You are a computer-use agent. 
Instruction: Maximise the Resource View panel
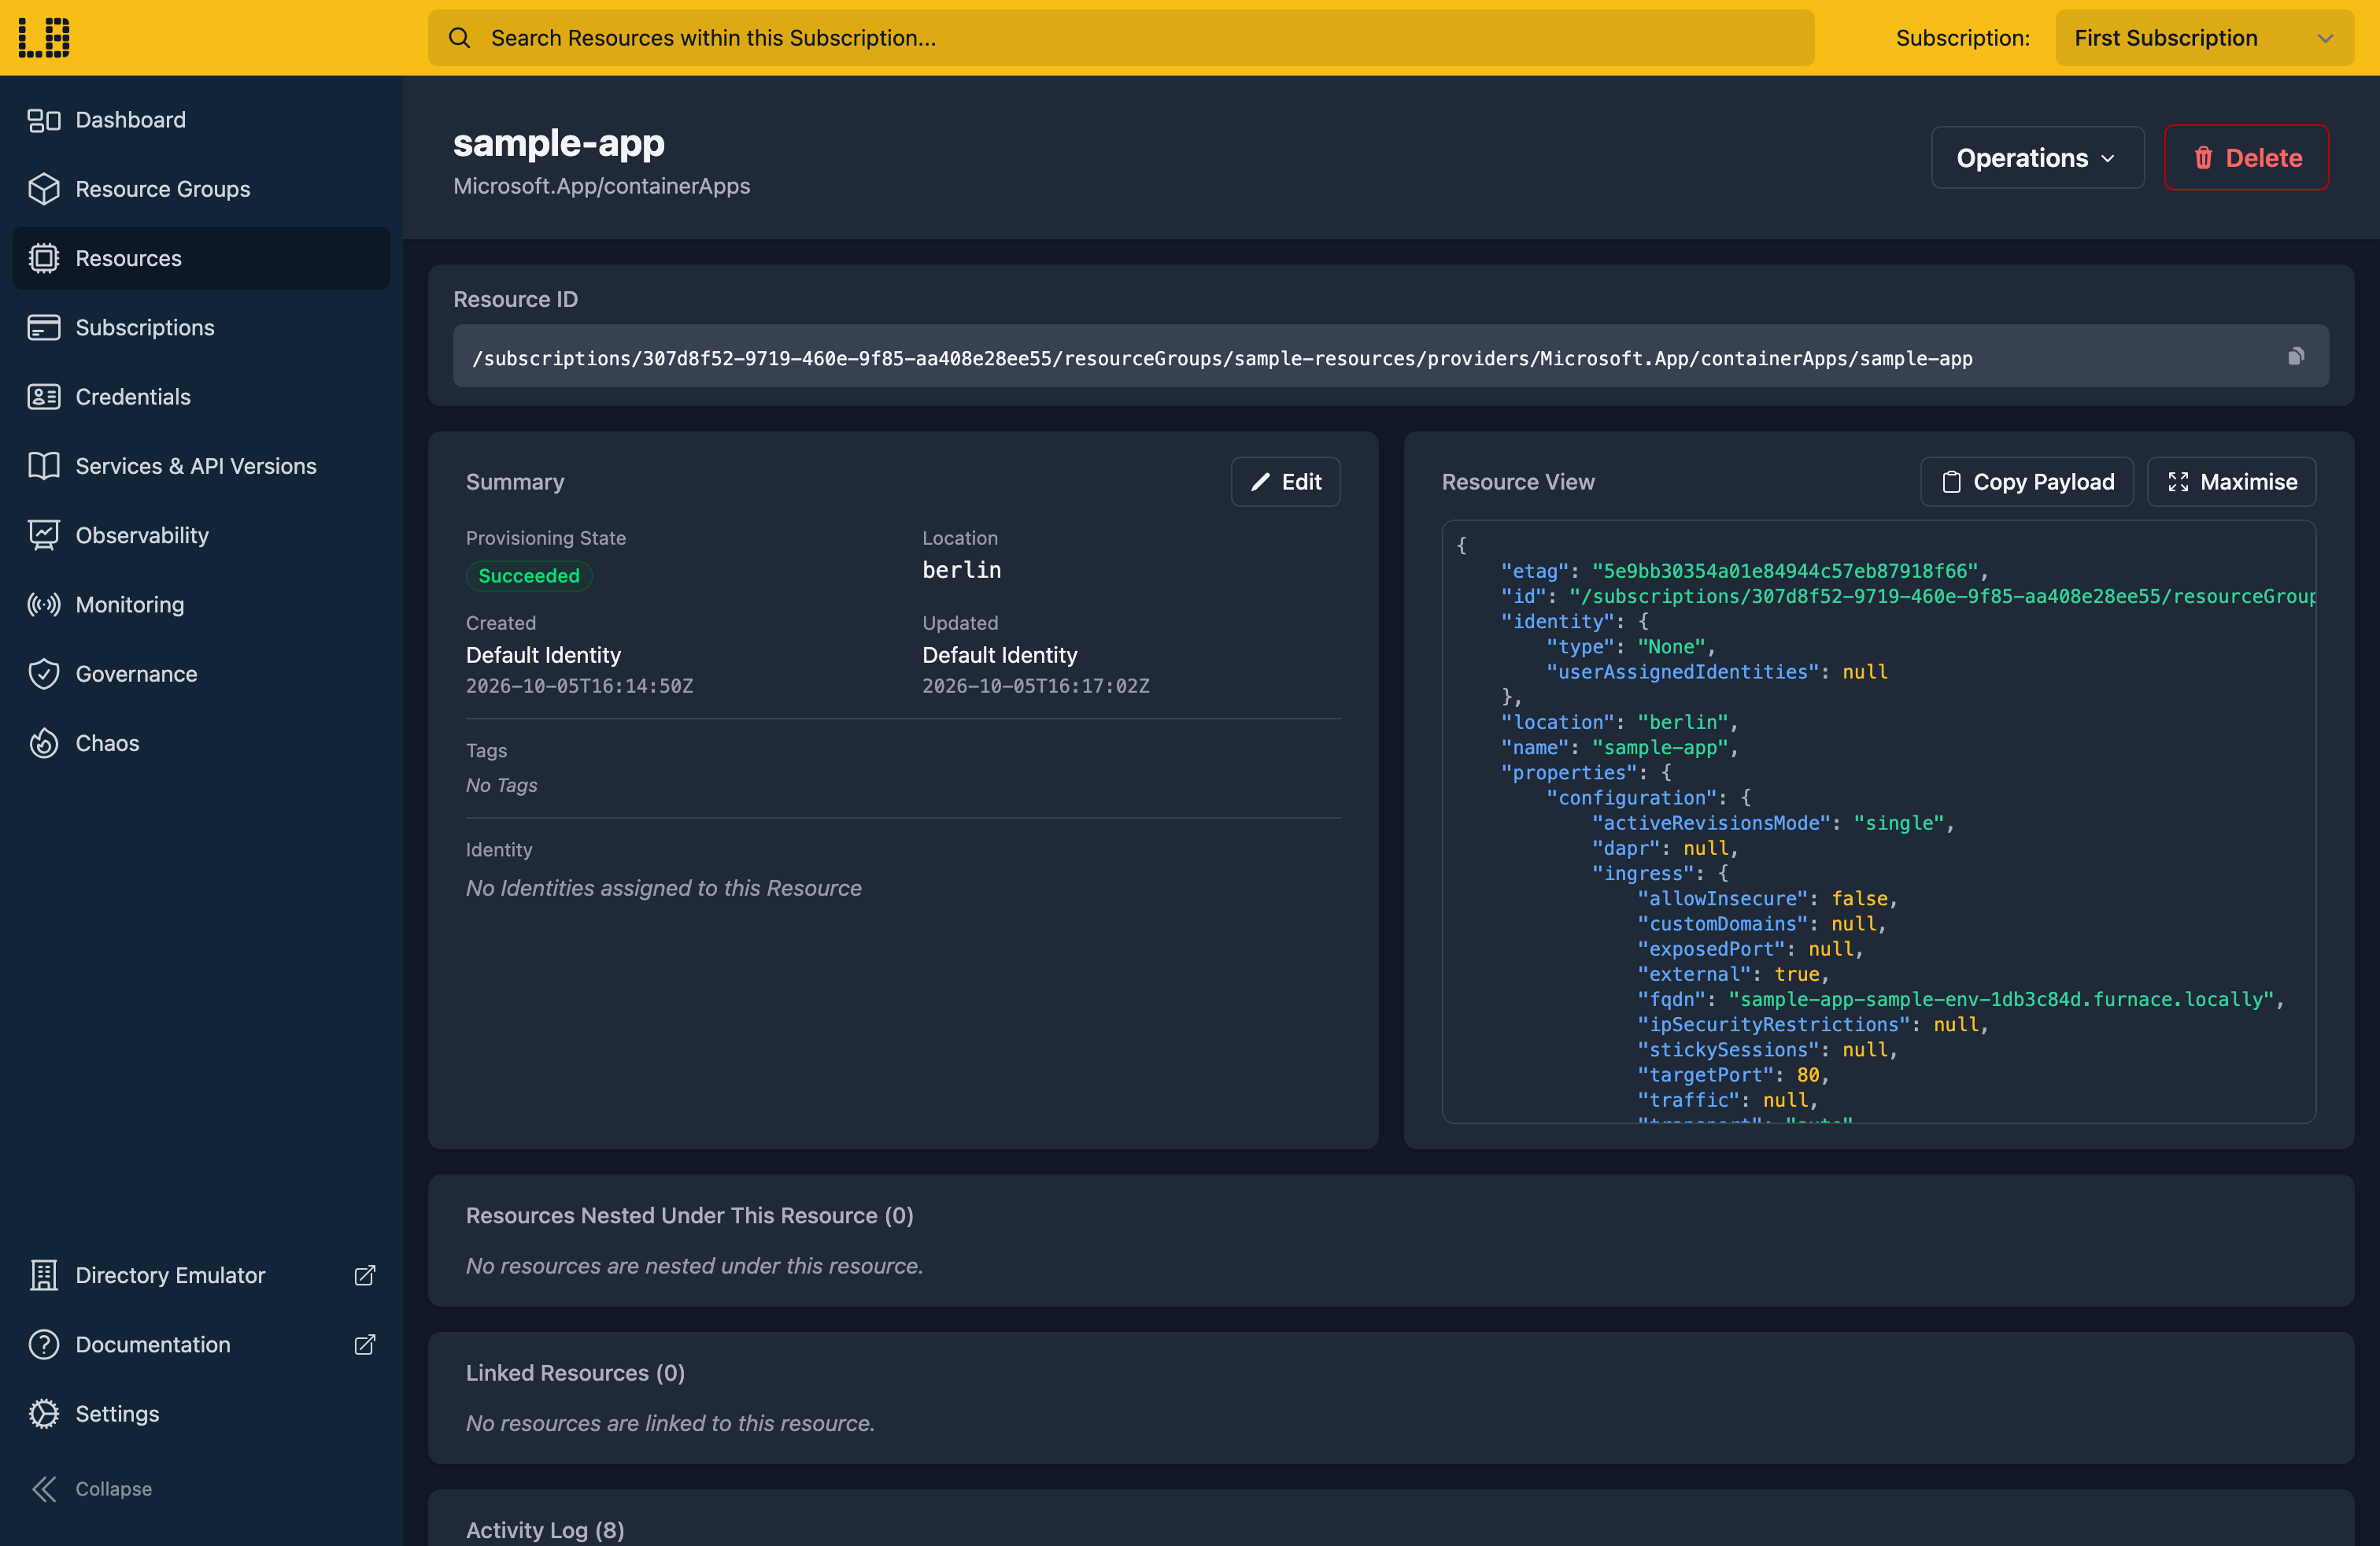pos(2231,482)
